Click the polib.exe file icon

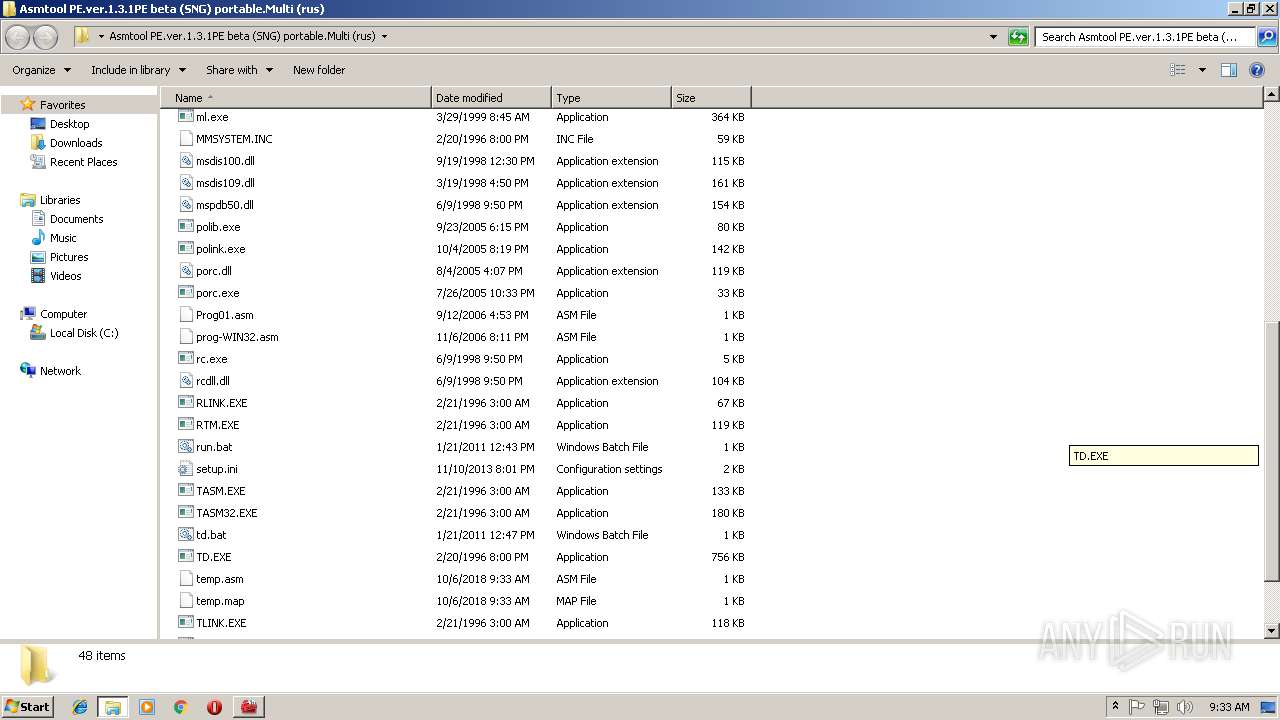coord(185,227)
